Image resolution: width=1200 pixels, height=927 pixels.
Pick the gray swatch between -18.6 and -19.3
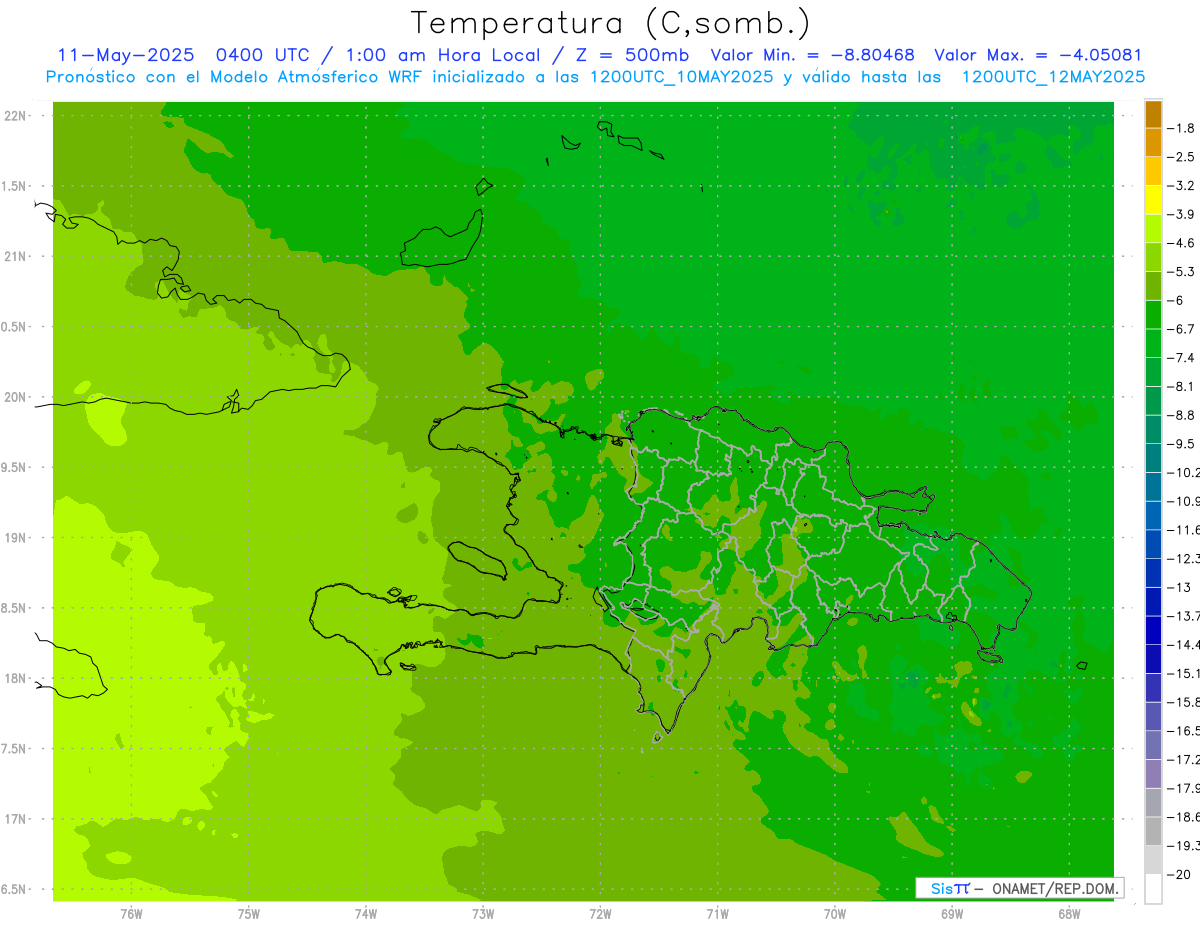click(x=1153, y=831)
